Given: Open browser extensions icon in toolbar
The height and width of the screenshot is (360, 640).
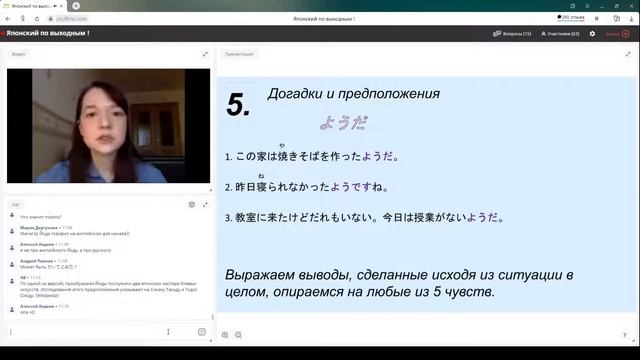Looking at the screenshot, I should pos(617,19).
